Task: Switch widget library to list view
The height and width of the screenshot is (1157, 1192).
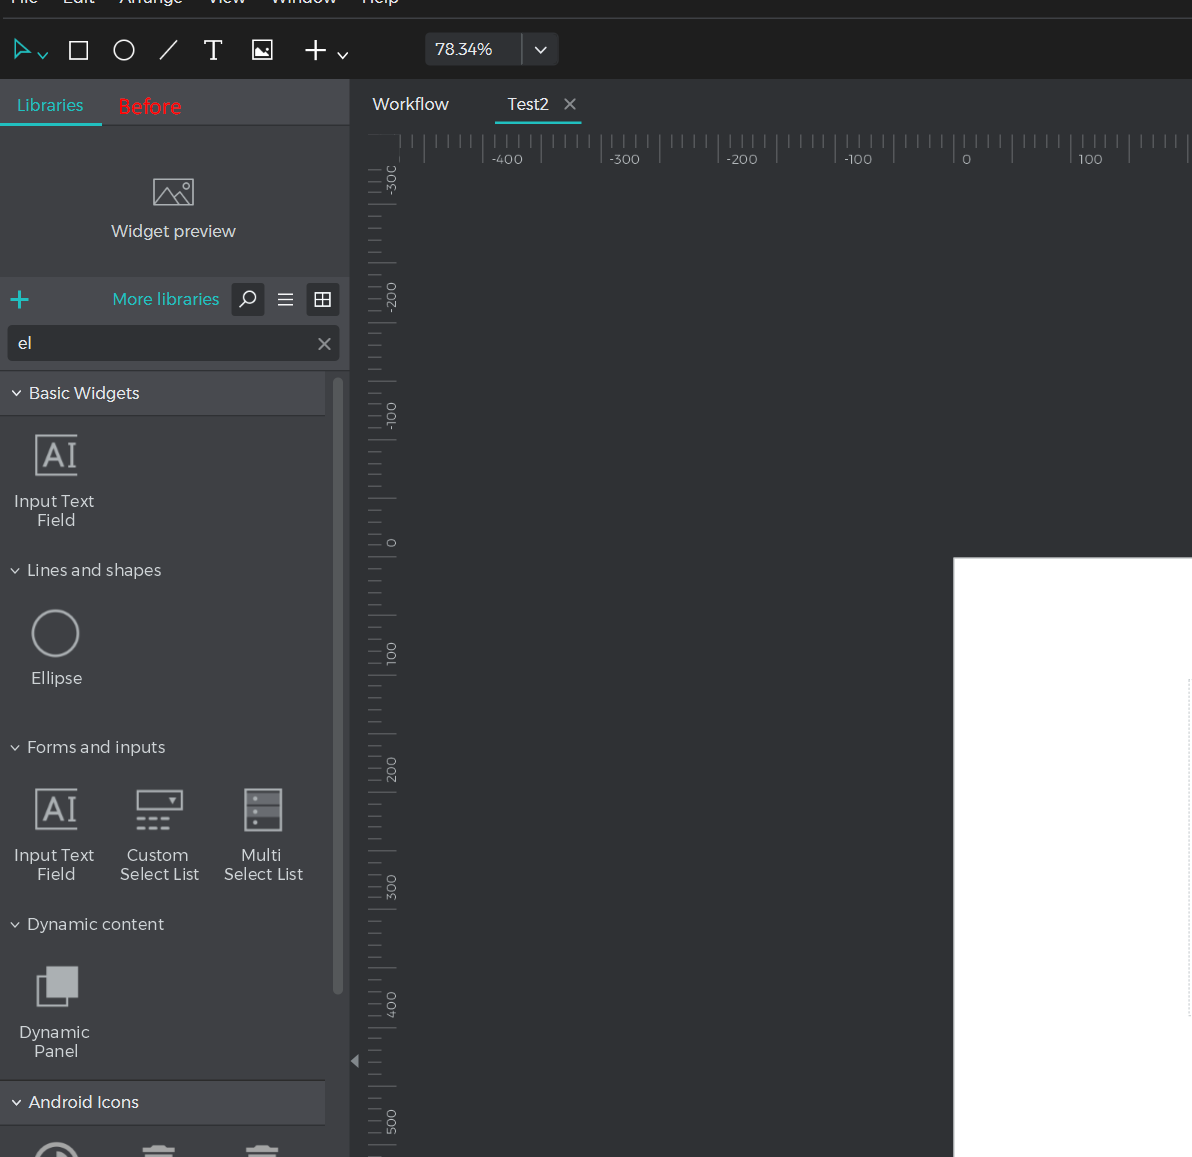Action: pos(285,300)
